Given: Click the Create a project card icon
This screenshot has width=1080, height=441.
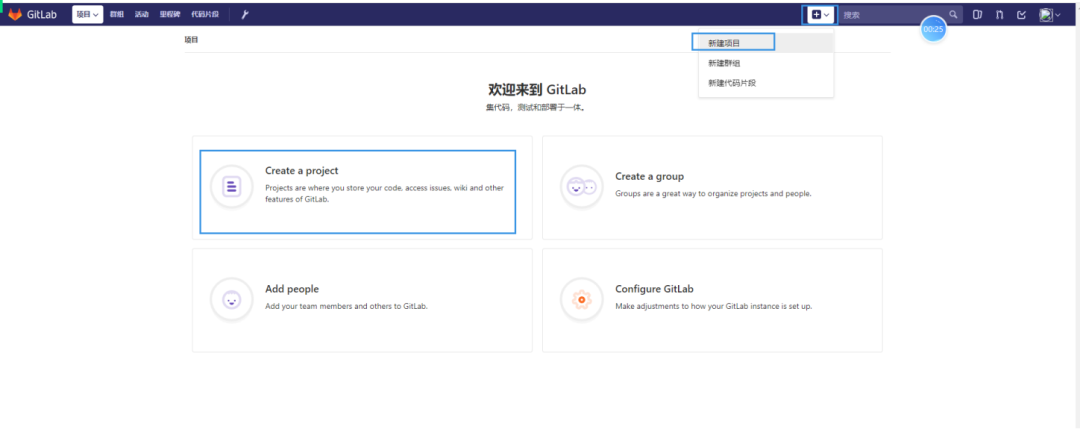Looking at the screenshot, I should 231,186.
